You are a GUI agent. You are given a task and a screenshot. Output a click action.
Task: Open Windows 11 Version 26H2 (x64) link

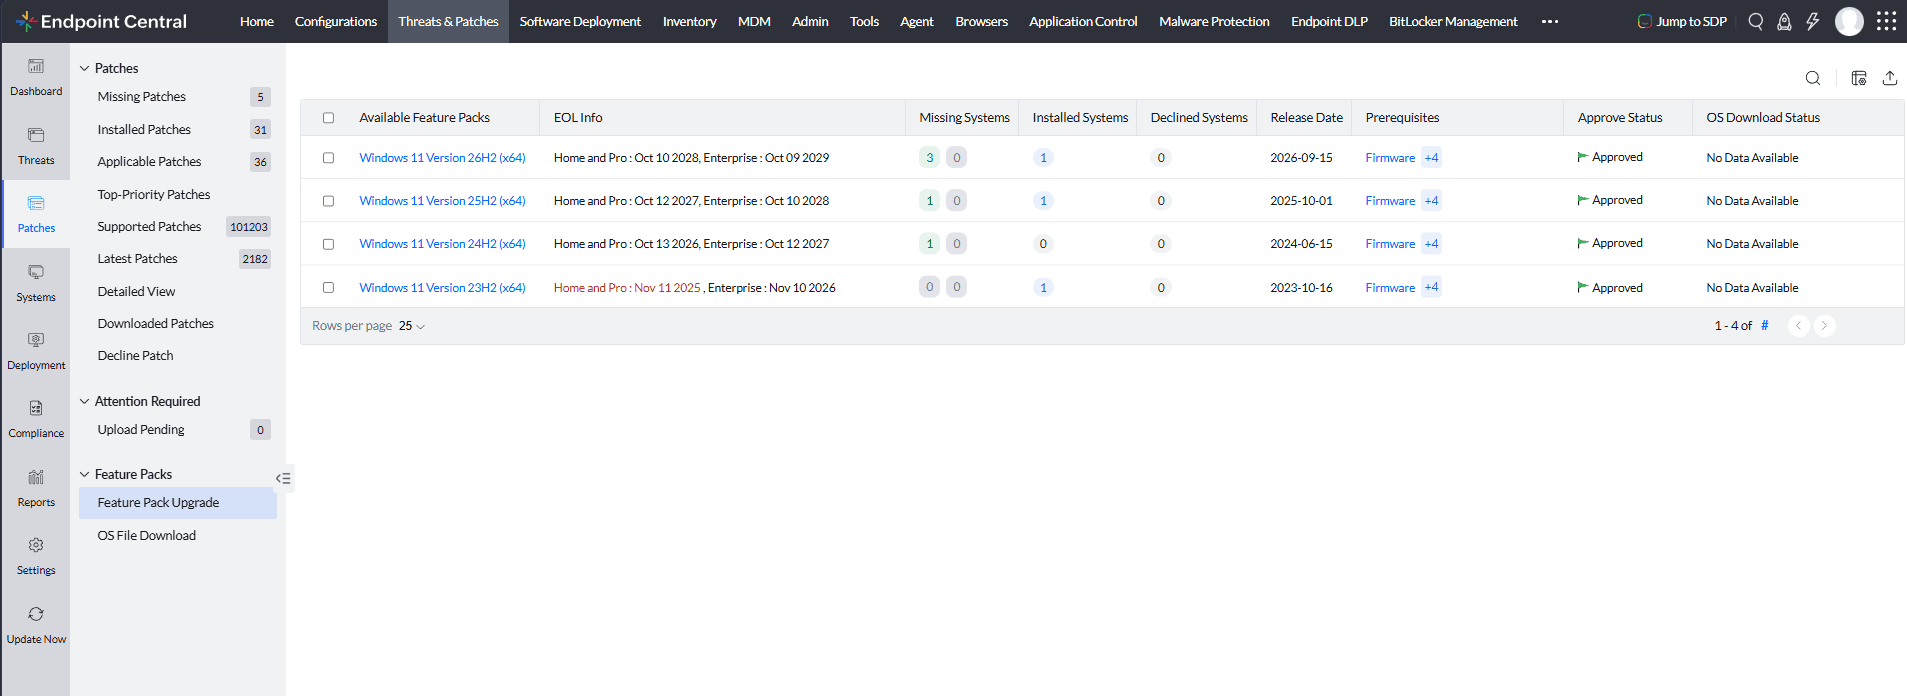442,158
